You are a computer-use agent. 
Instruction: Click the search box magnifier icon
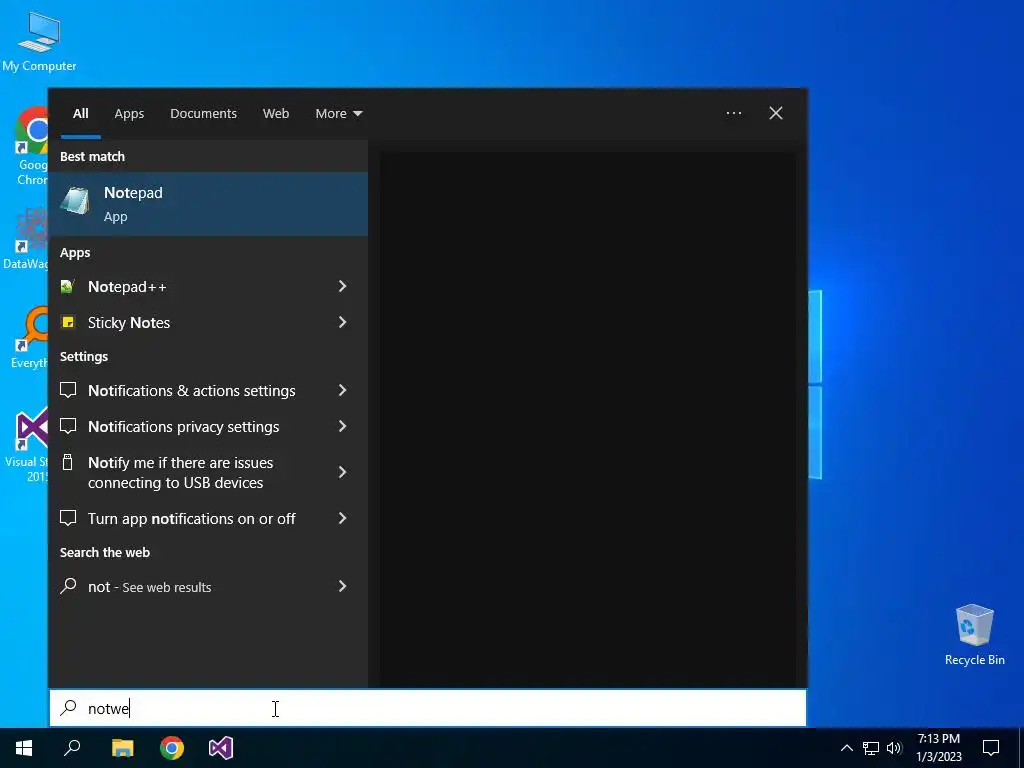click(68, 708)
